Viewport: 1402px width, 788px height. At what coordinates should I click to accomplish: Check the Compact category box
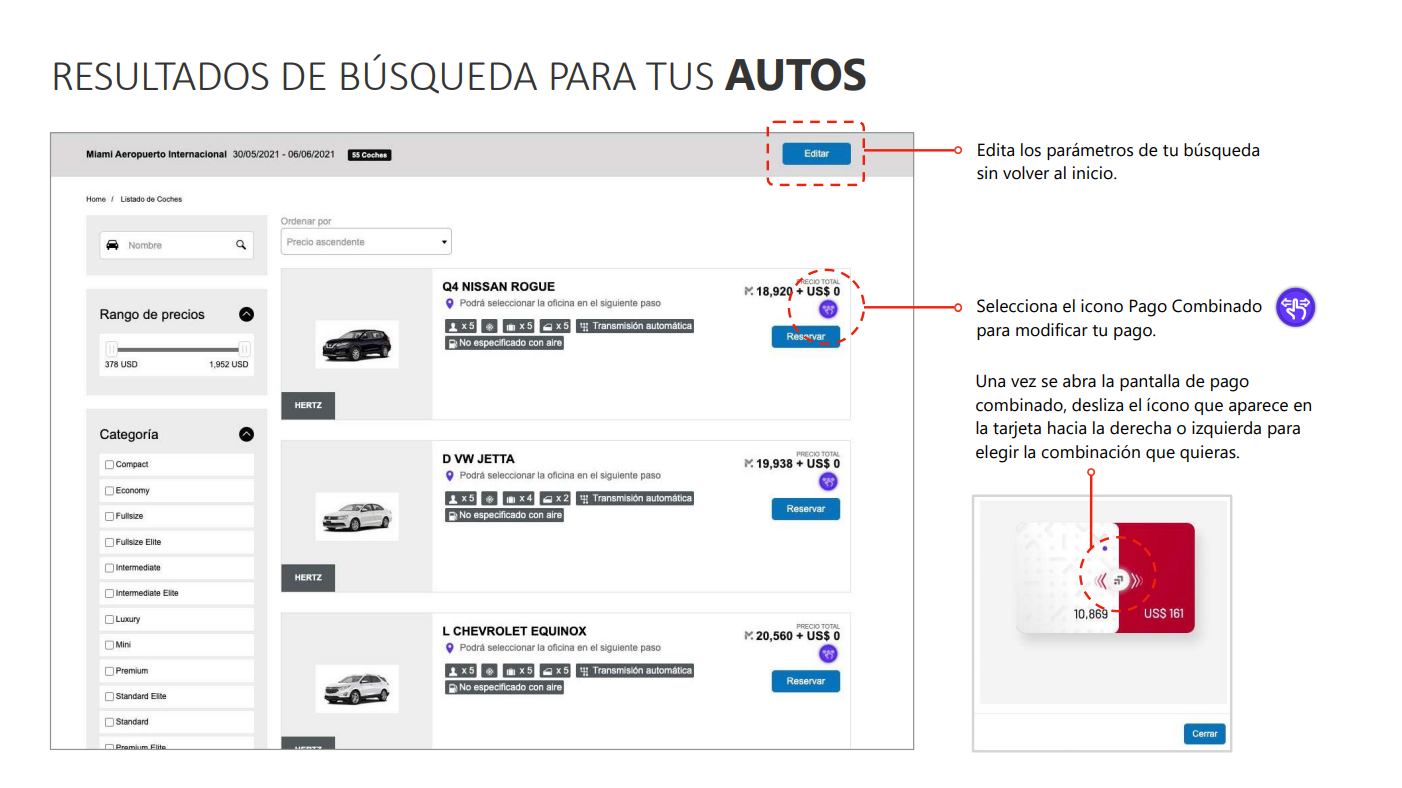(x=109, y=465)
